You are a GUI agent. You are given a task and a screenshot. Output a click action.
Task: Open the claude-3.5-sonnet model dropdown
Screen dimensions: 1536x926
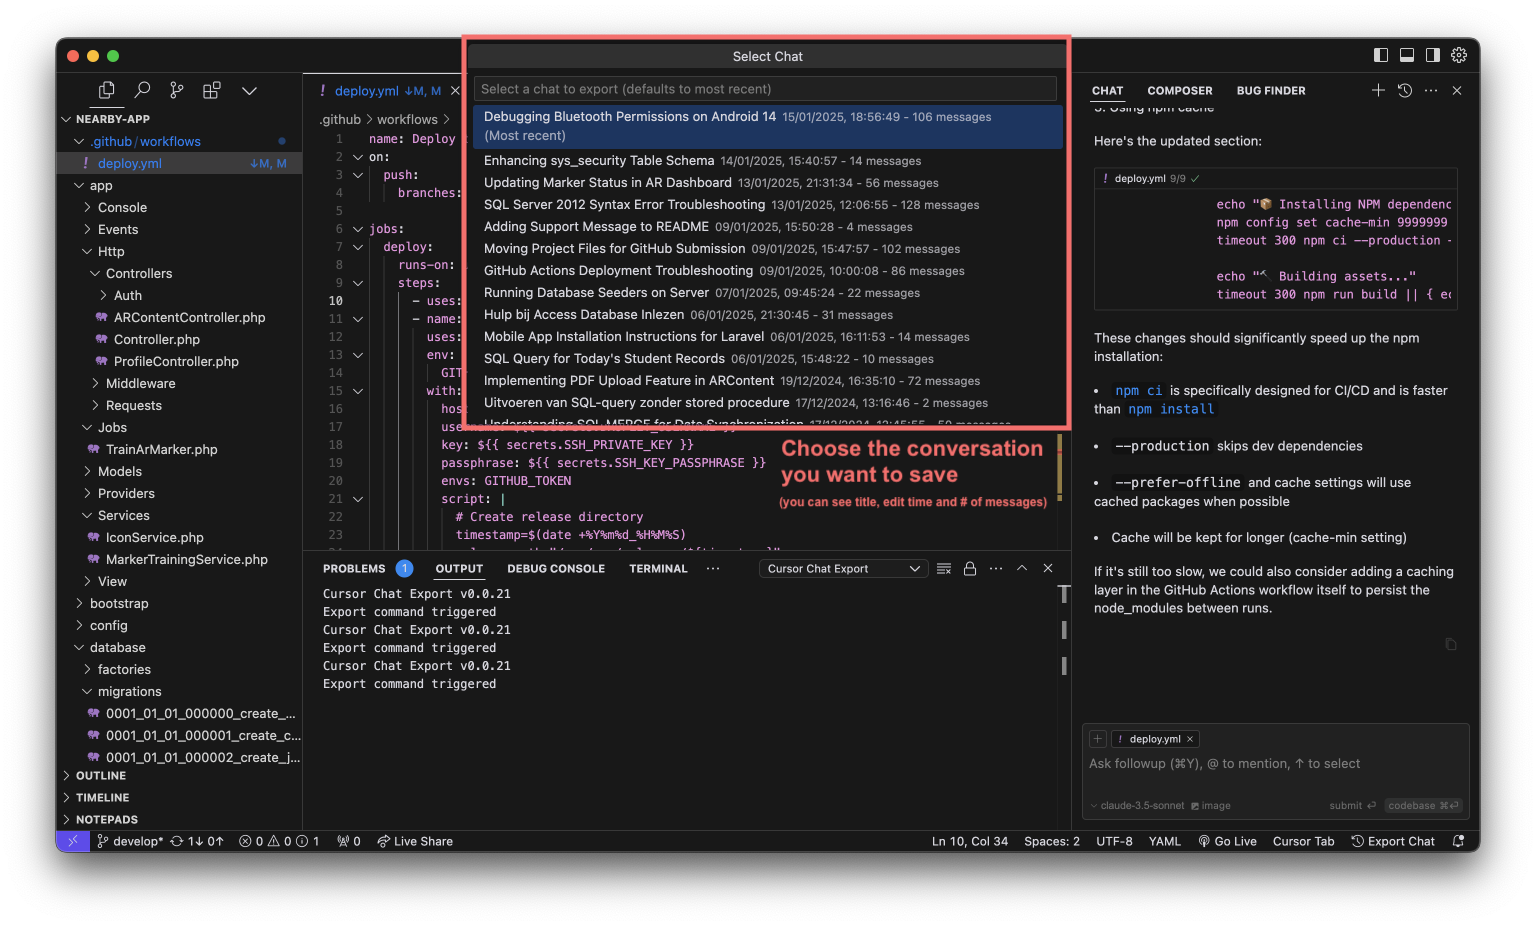(1137, 805)
